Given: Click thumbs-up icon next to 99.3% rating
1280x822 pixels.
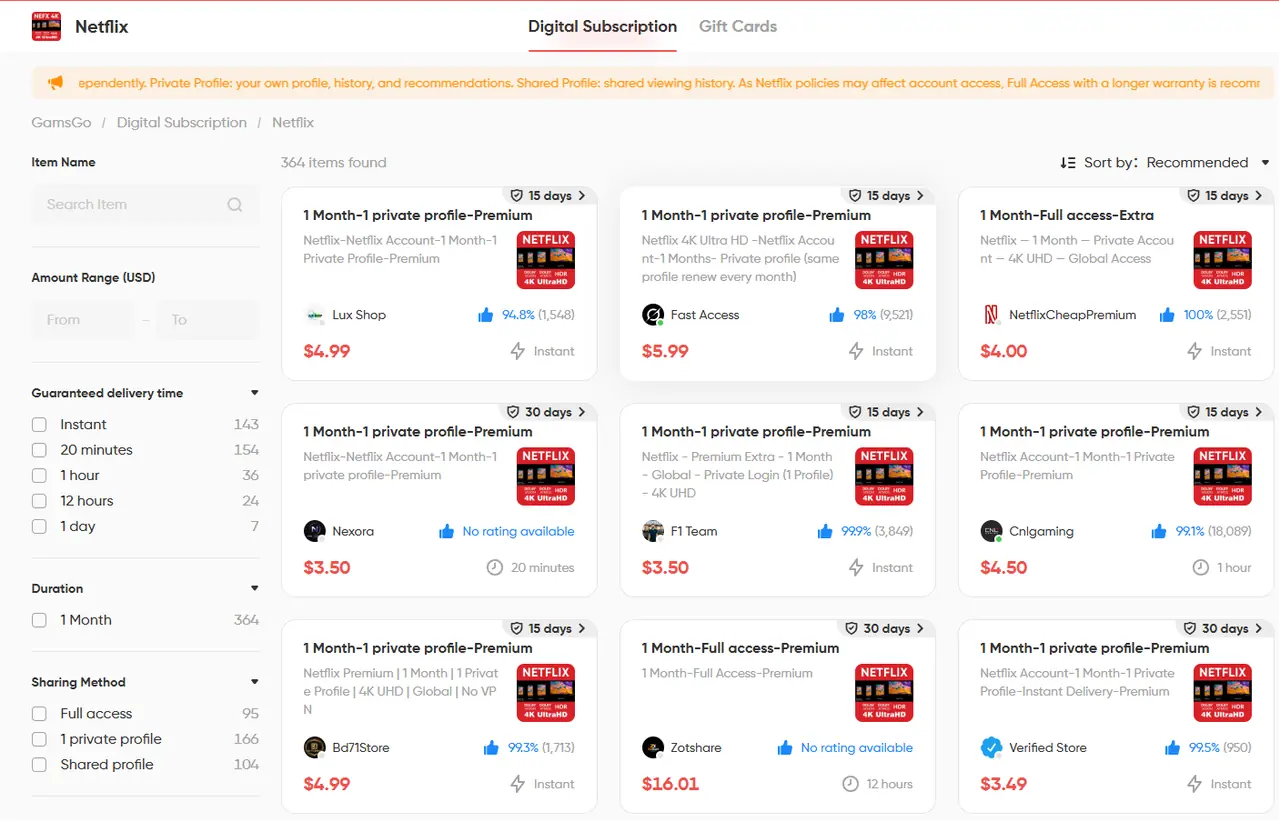Looking at the screenshot, I should coord(491,748).
